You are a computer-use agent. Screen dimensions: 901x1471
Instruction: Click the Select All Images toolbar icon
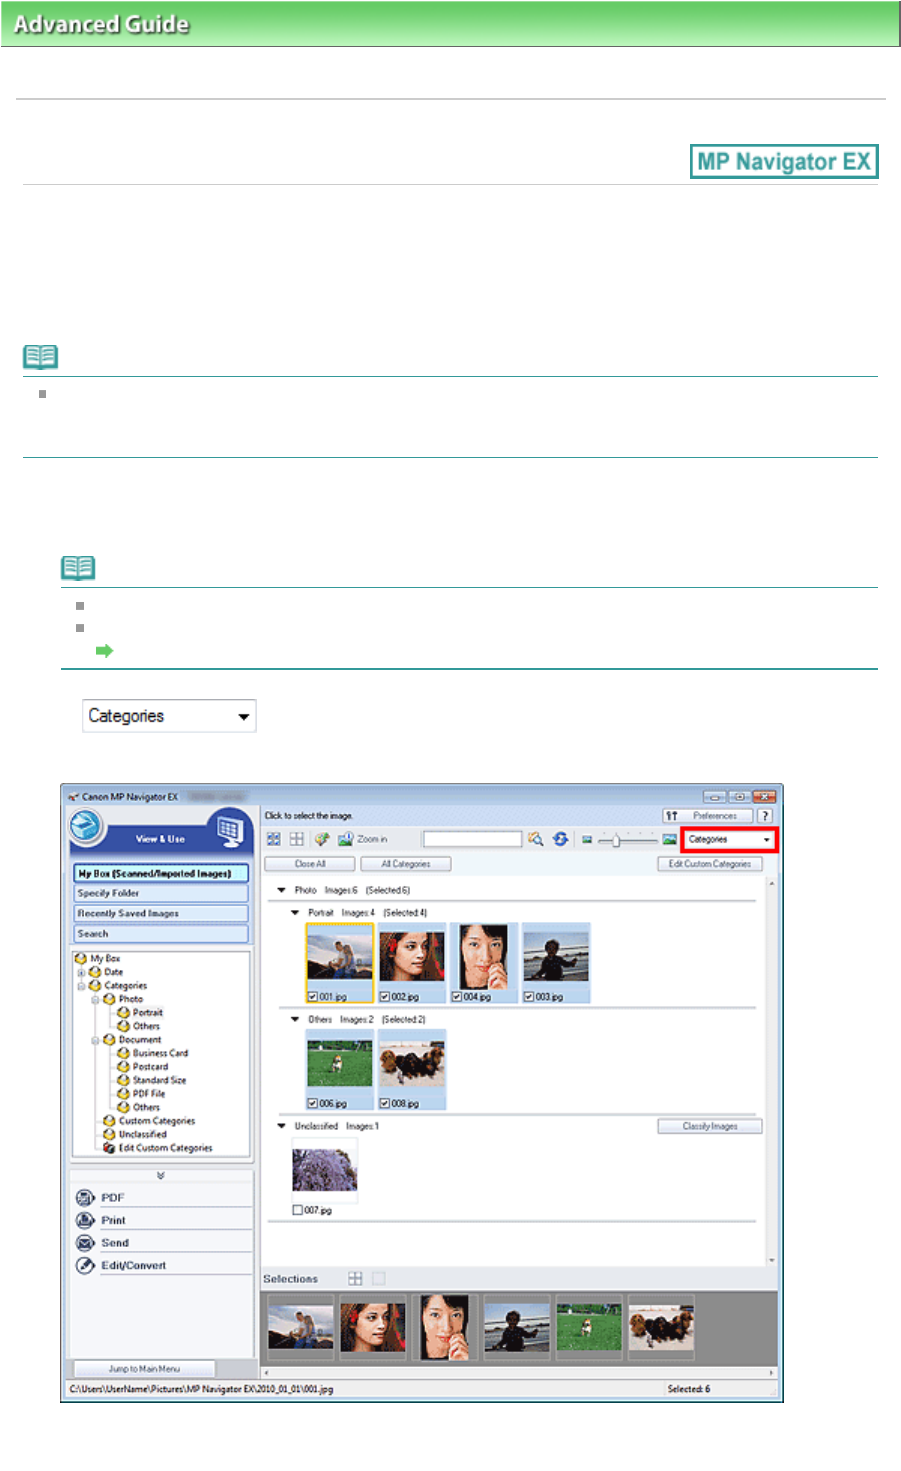pyautogui.click(x=273, y=839)
